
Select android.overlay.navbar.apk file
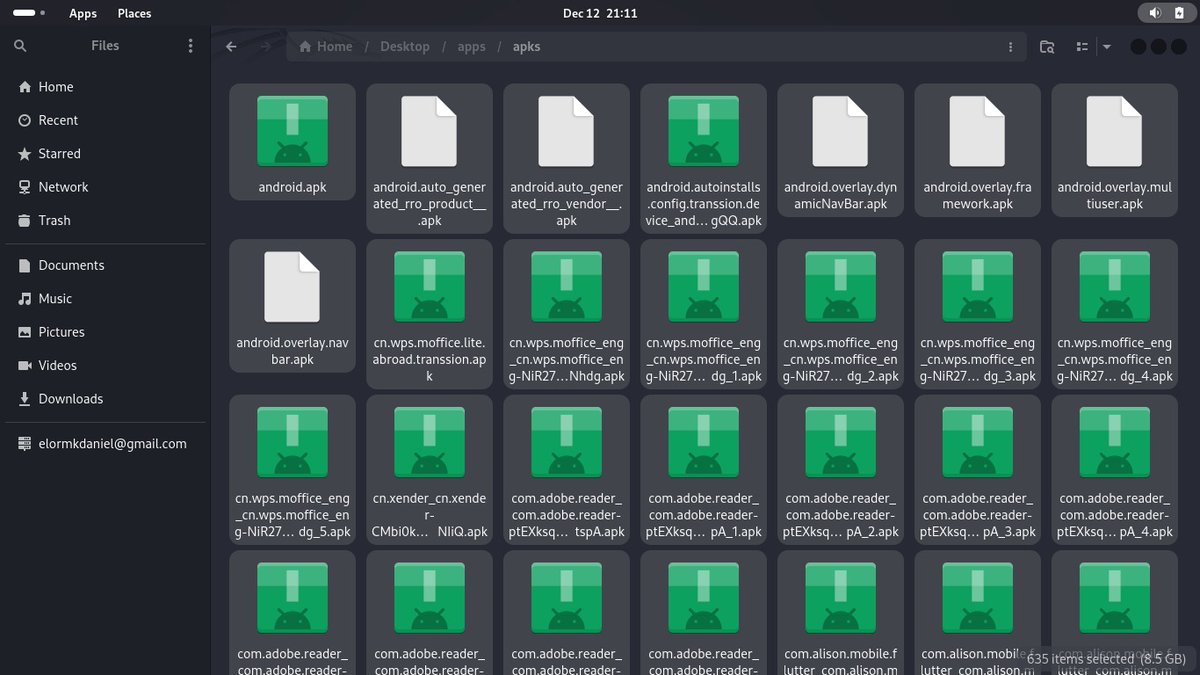[x=292, y=305]
